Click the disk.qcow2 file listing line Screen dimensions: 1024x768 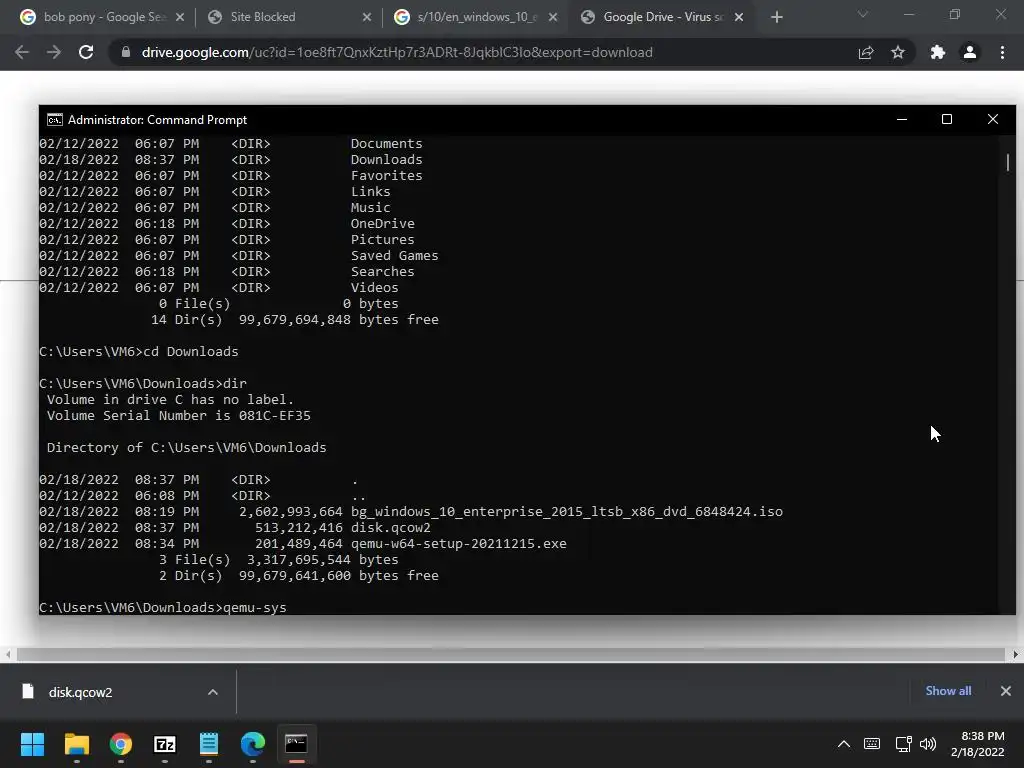pos(235,528)
